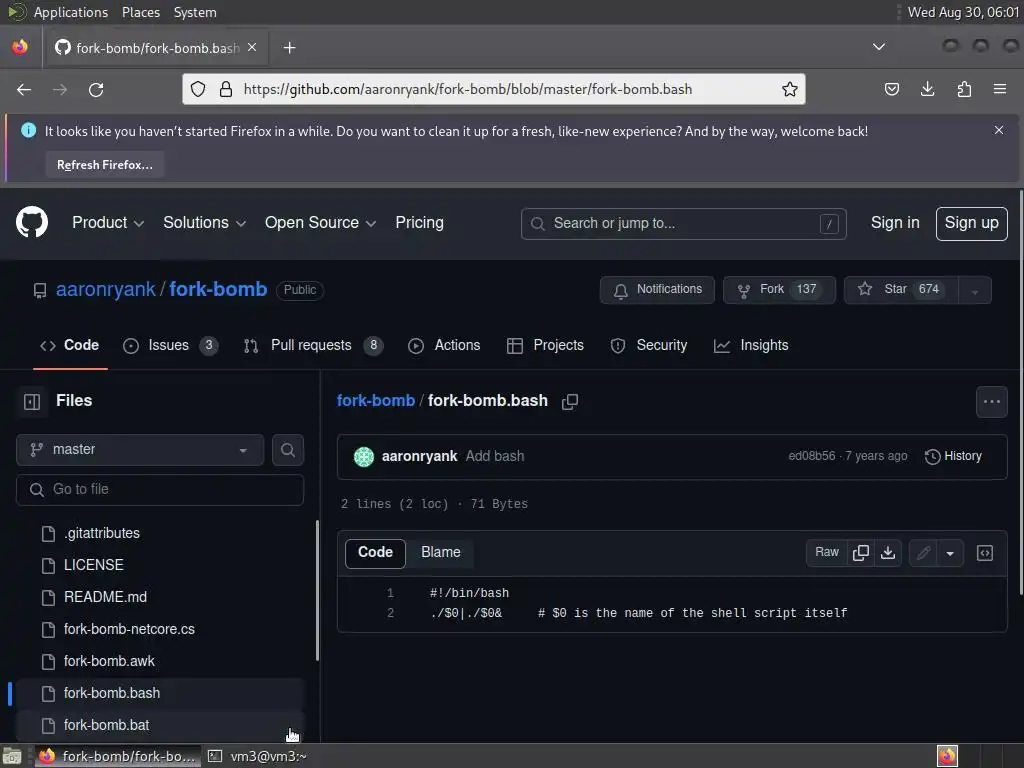Open the Firefox tracking protection shield icon
This screenshot has width=1024, height=768.
pyautogui.click(x=198, y=89)
